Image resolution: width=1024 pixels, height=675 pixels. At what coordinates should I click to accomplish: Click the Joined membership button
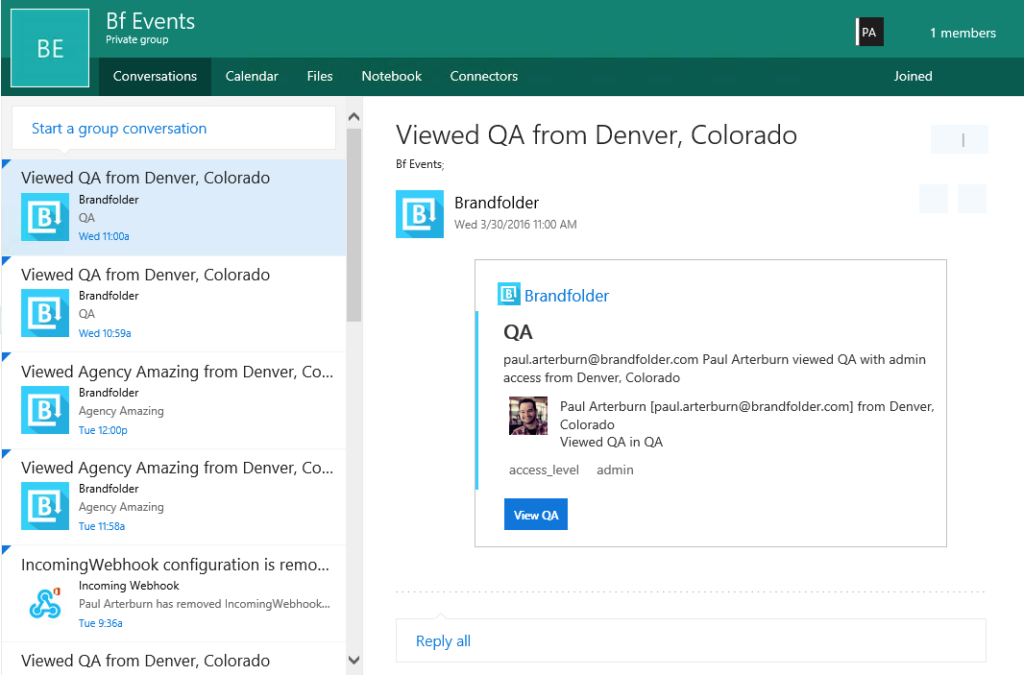[912, 76]
